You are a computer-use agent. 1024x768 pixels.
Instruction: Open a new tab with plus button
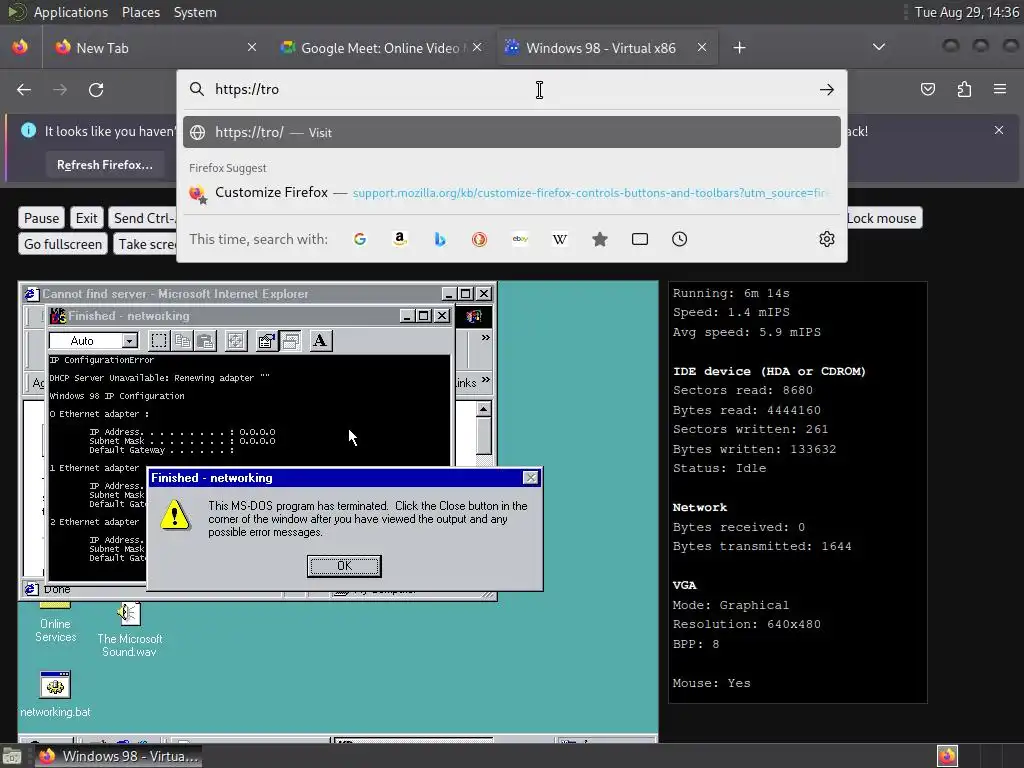point(739,48)
